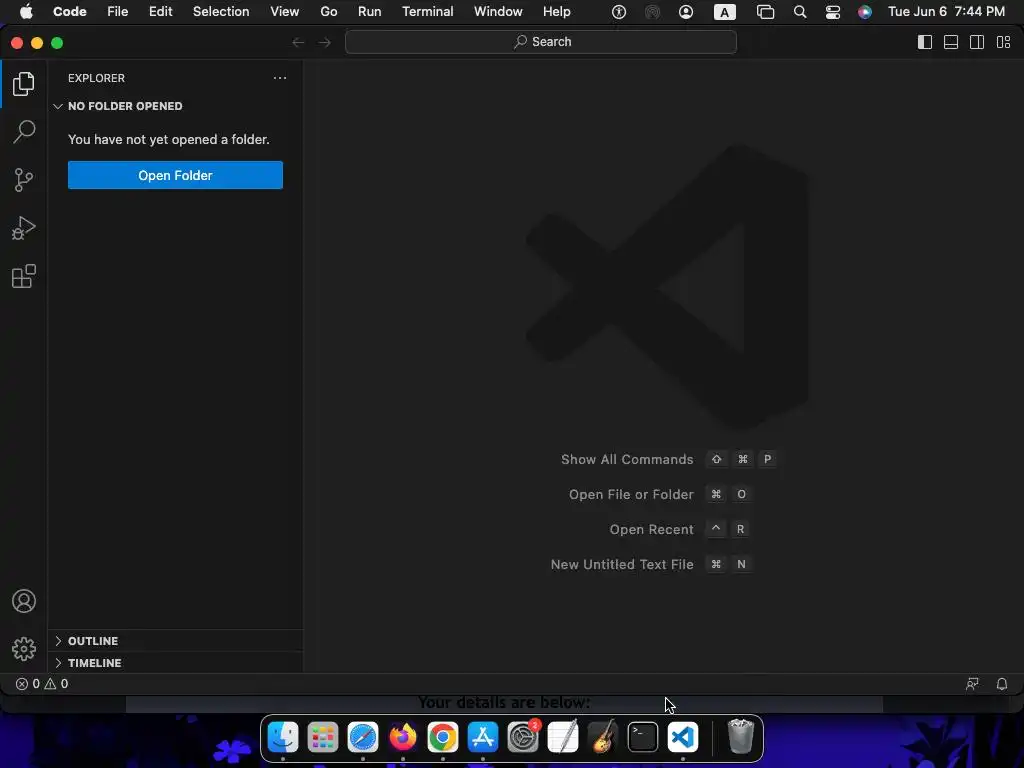The image size is (1024, 768).
Task: Click the accessibility icon in menu bar
Action: click(618, 12)
